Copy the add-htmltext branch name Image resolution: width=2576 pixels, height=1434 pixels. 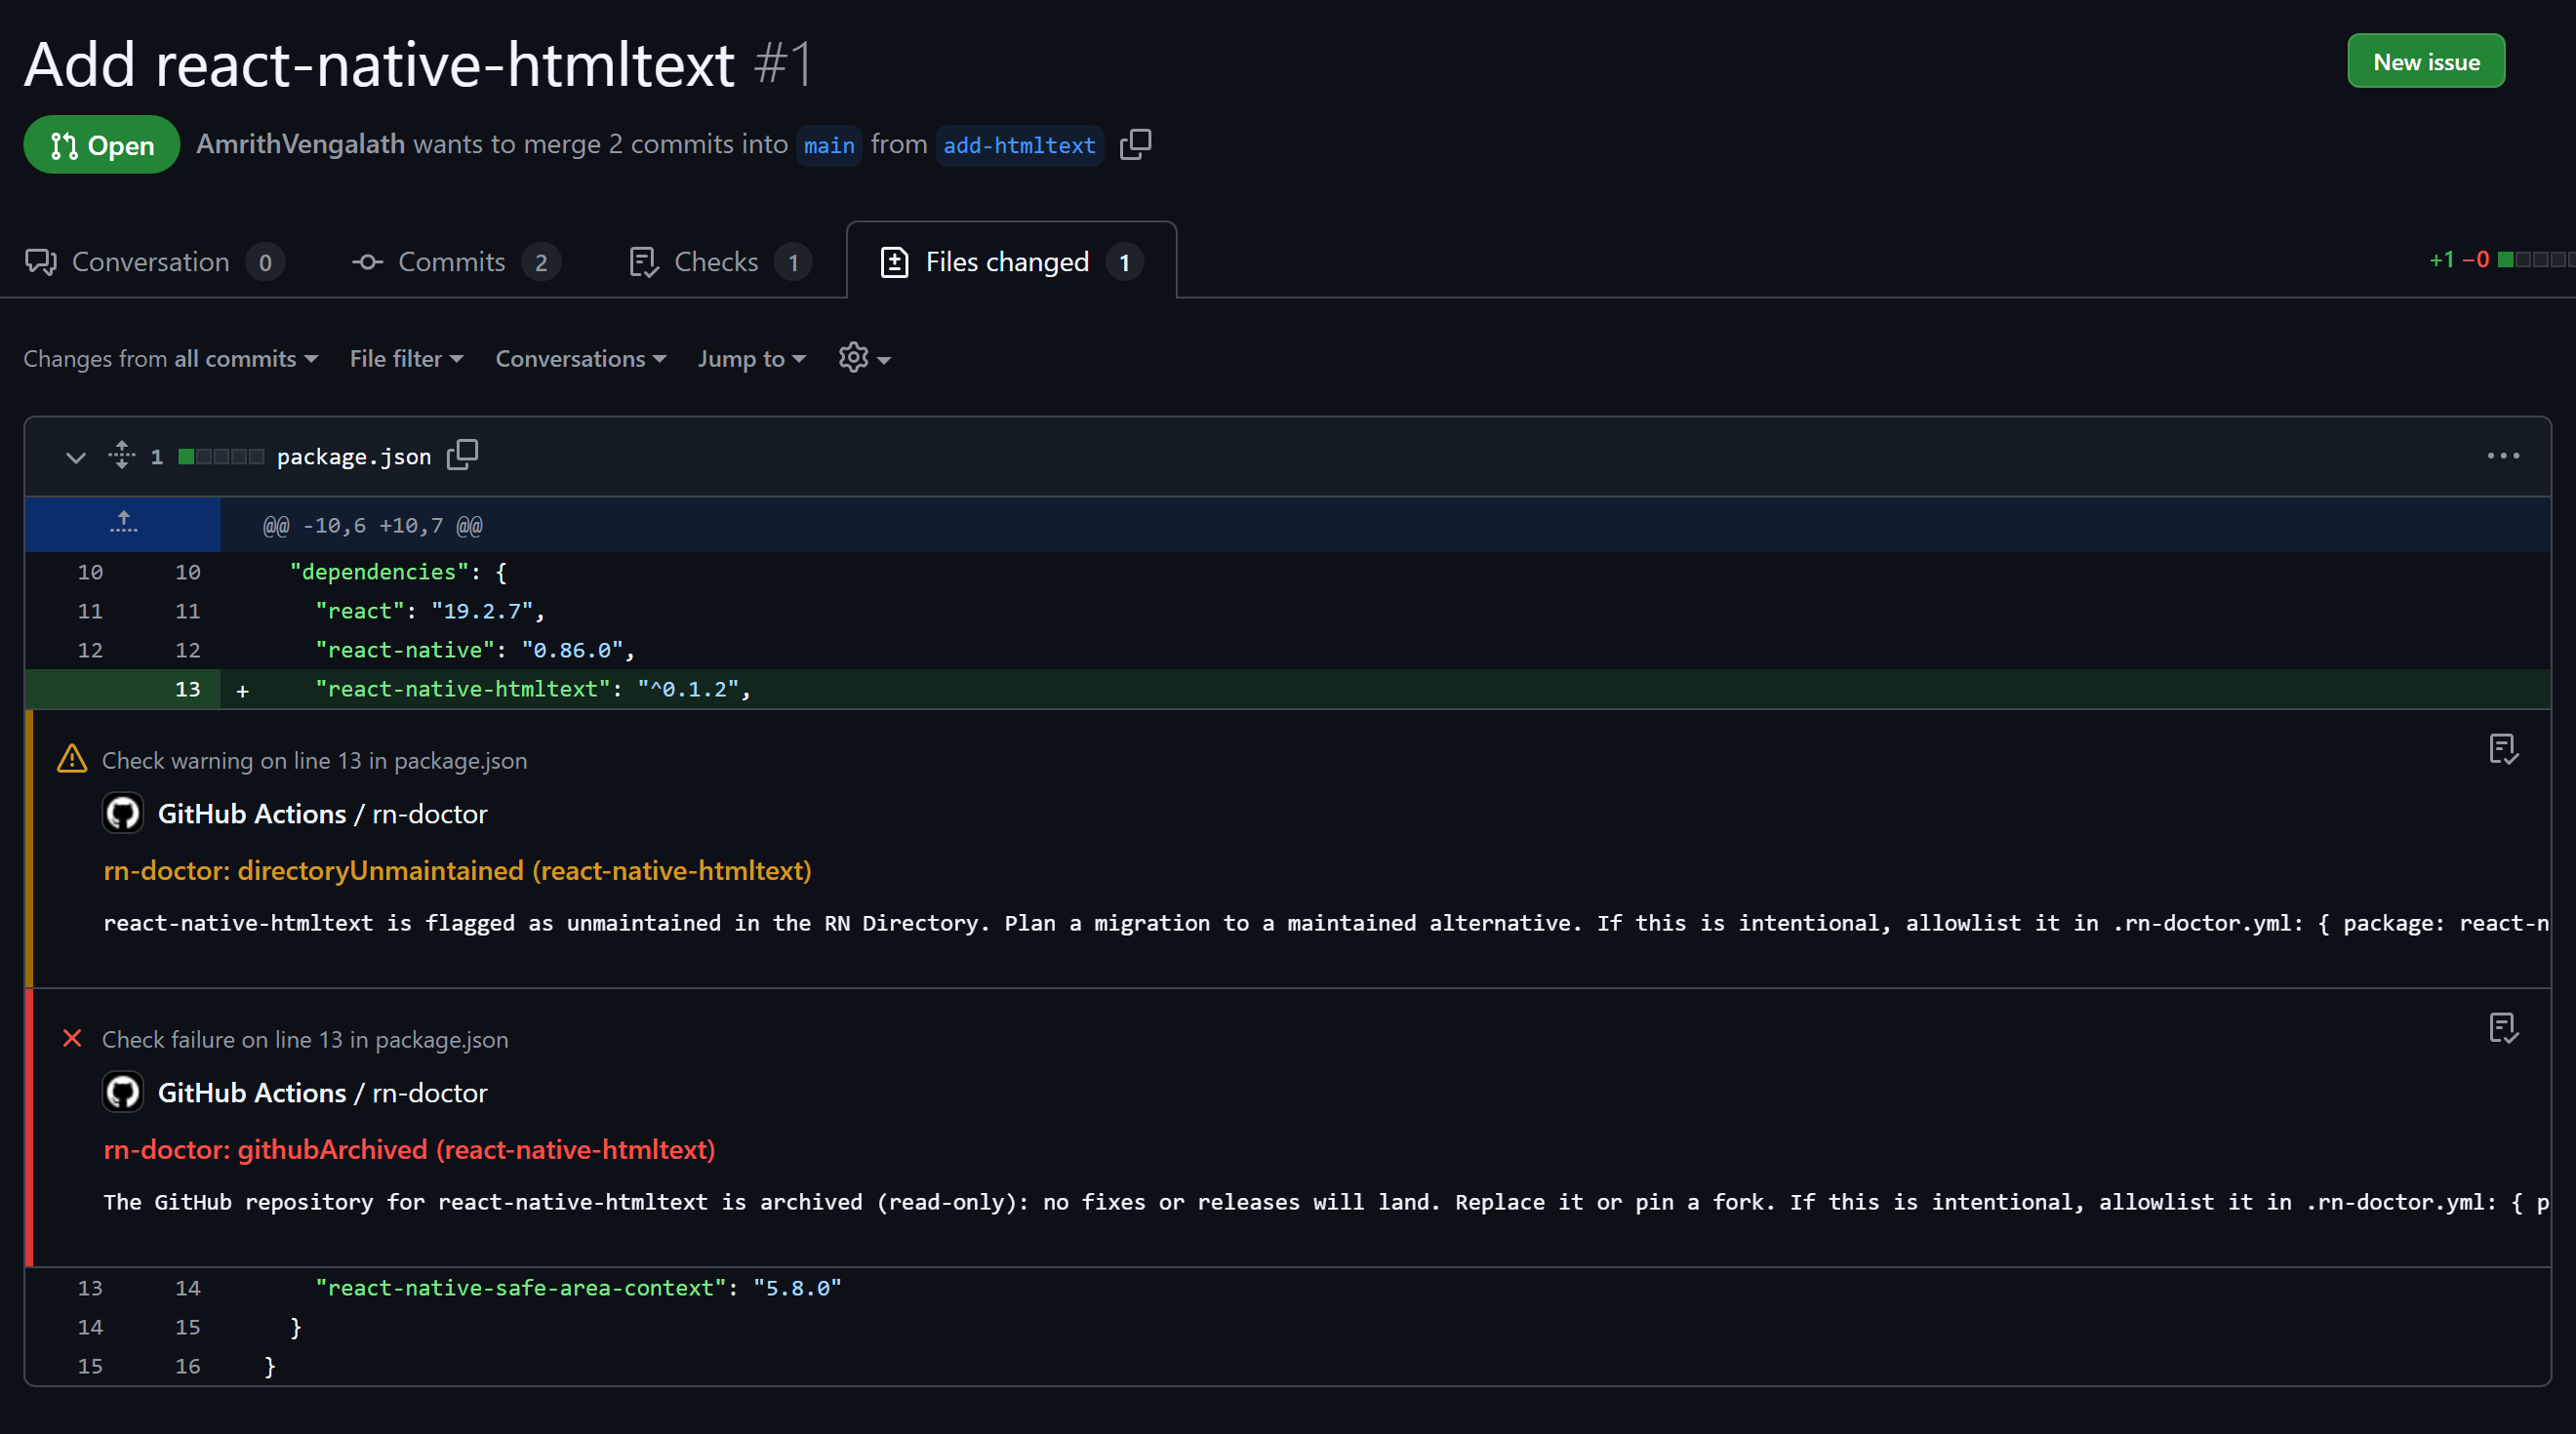point(1135,145)
